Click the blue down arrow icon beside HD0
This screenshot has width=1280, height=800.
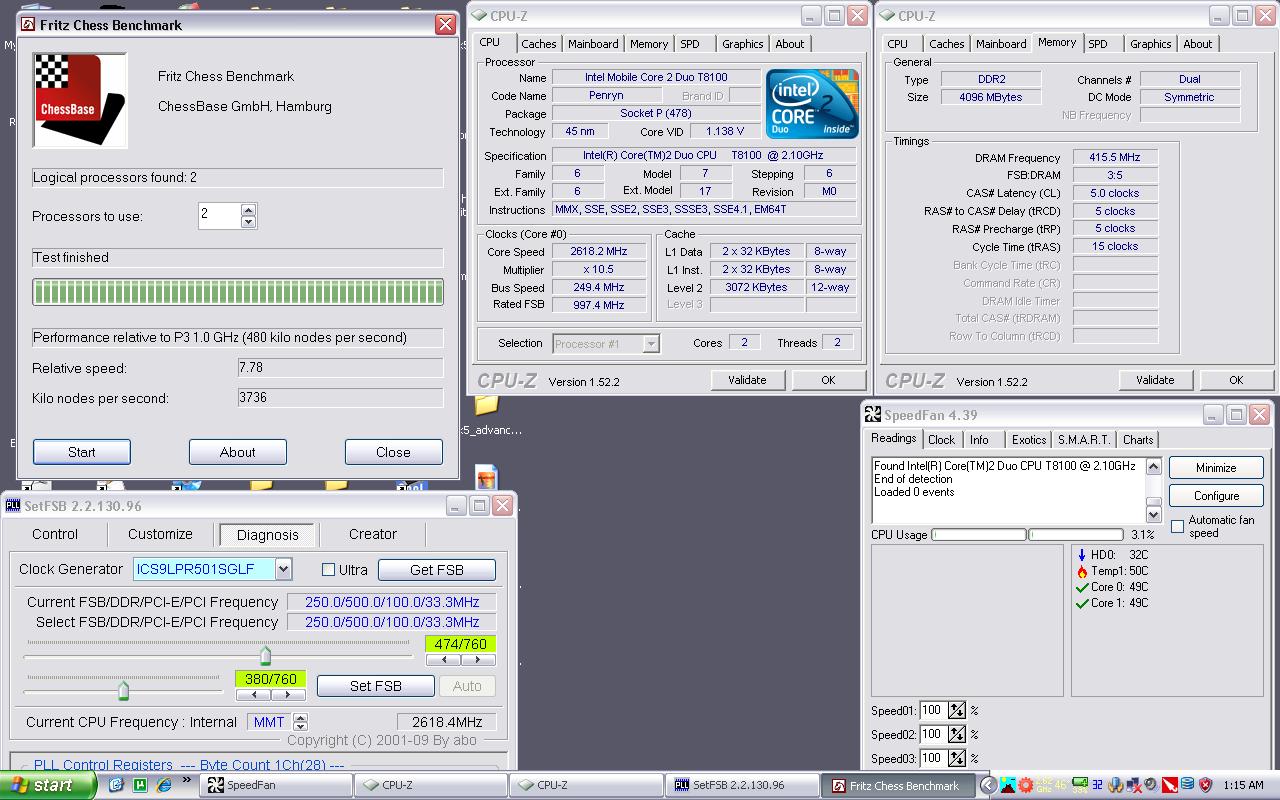1082,555
